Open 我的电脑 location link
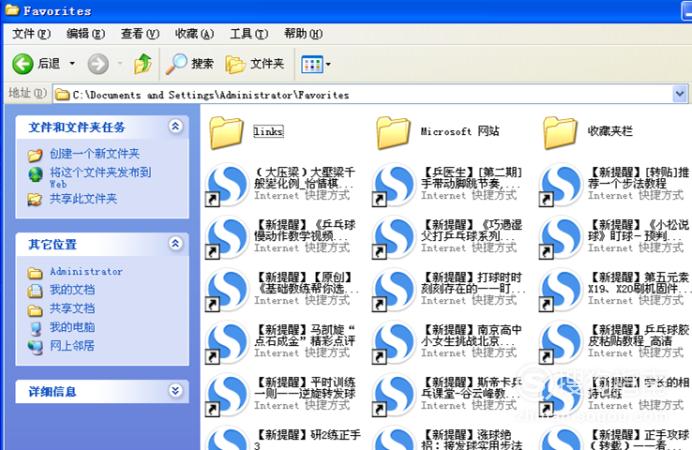 point(72,327)
